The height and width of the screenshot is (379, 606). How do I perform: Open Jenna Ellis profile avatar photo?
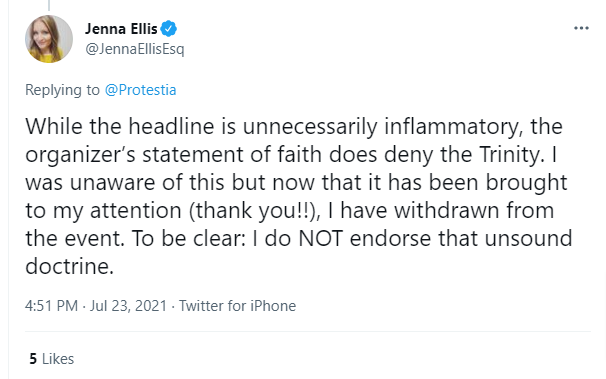(49, 39)
